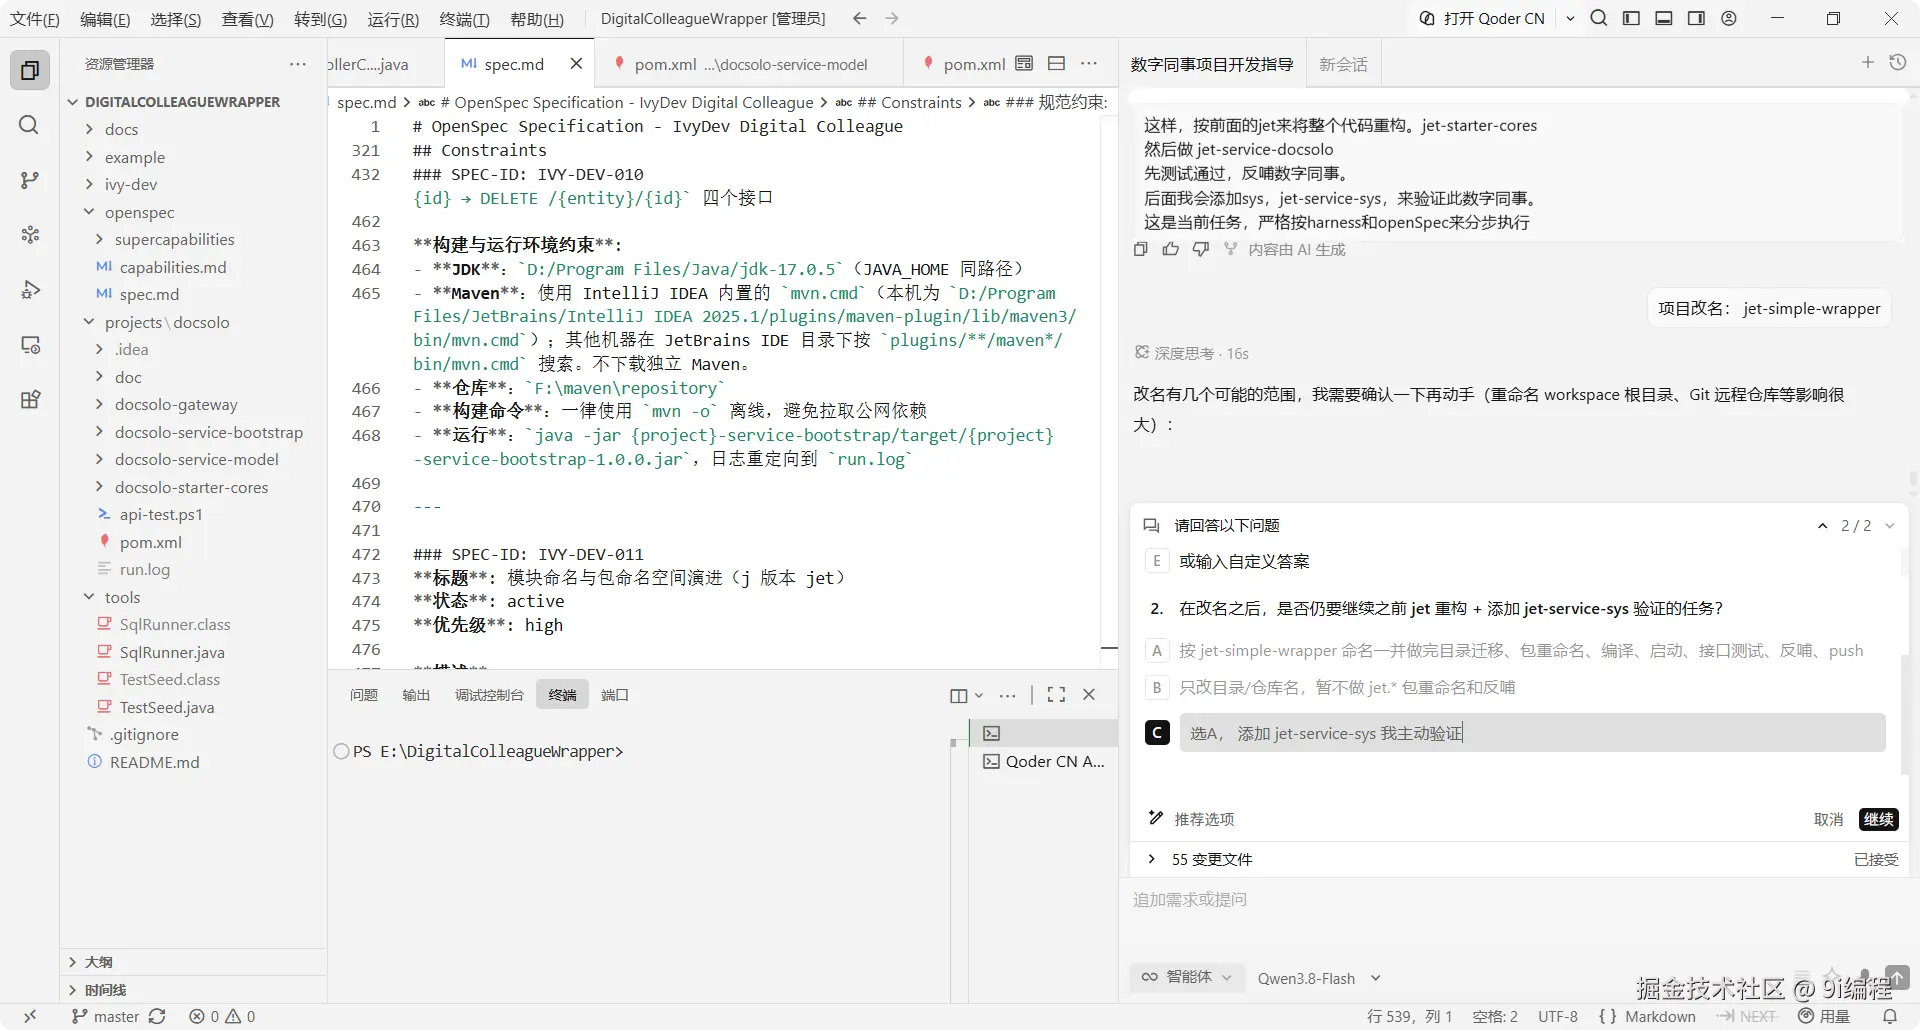Click Open Qoder CN button
The width and height of the screenshot is (1920, 1030).
(1483, 18)
